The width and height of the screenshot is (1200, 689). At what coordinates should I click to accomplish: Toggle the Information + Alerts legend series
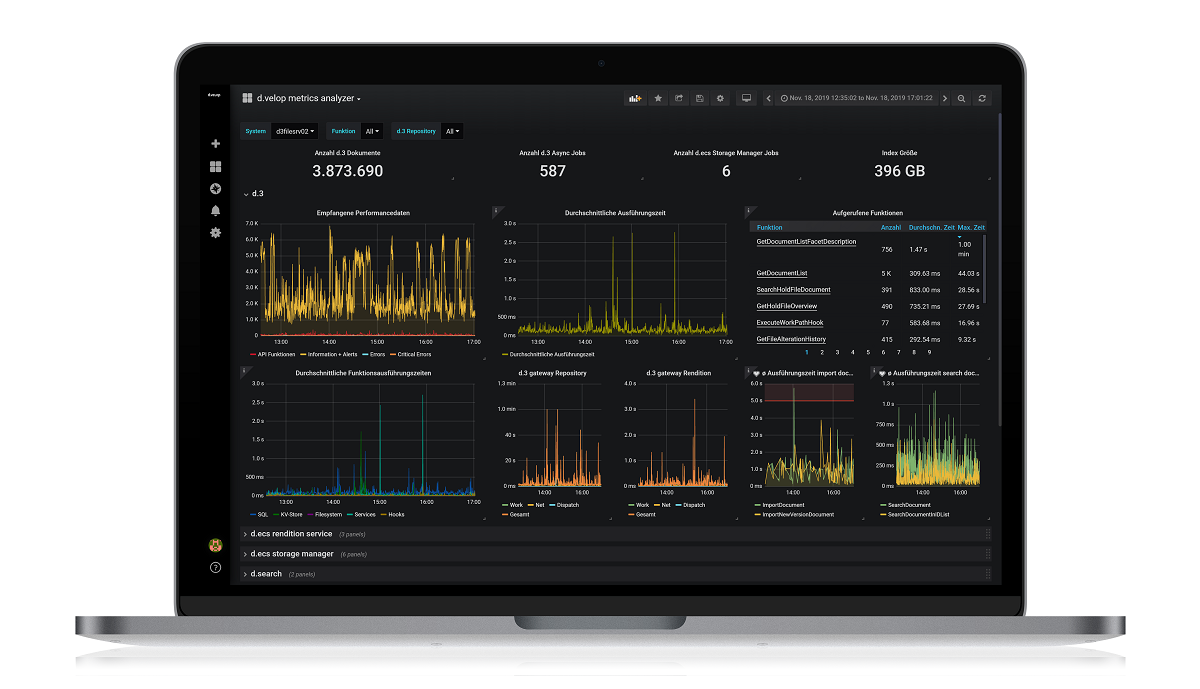(x=329, y=354)
